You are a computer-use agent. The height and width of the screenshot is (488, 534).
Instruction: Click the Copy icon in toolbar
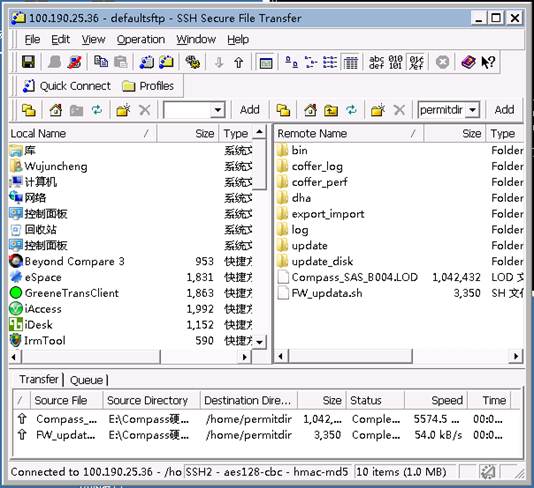coord(101,62)
